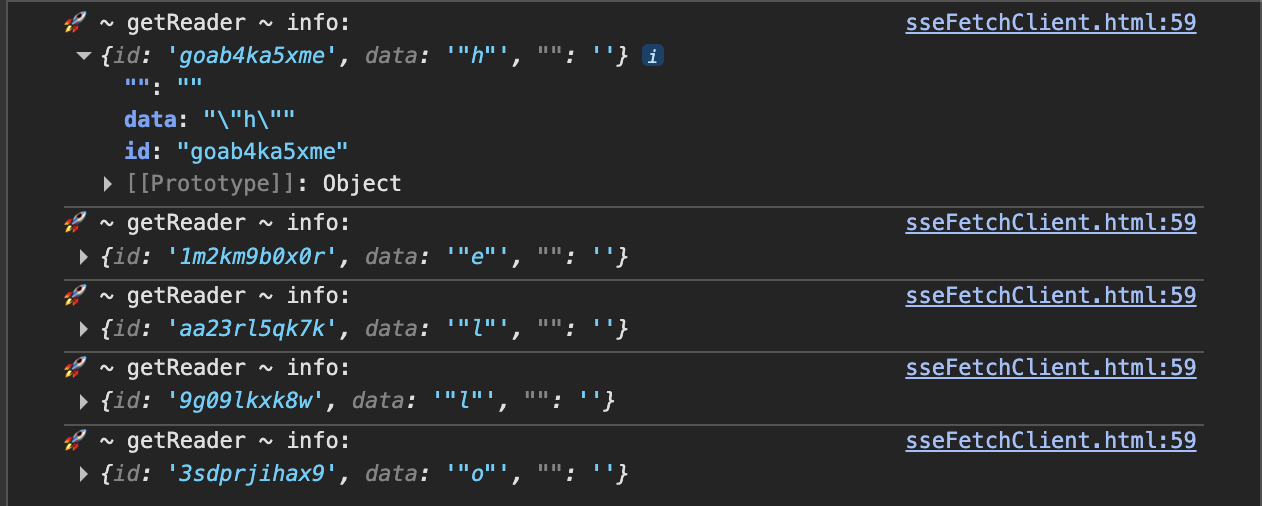Open source link for the 'aa23rl5qk7k' log
Screen dimensions: 1262x506
pyautogui.click(x=1050, y=295)
